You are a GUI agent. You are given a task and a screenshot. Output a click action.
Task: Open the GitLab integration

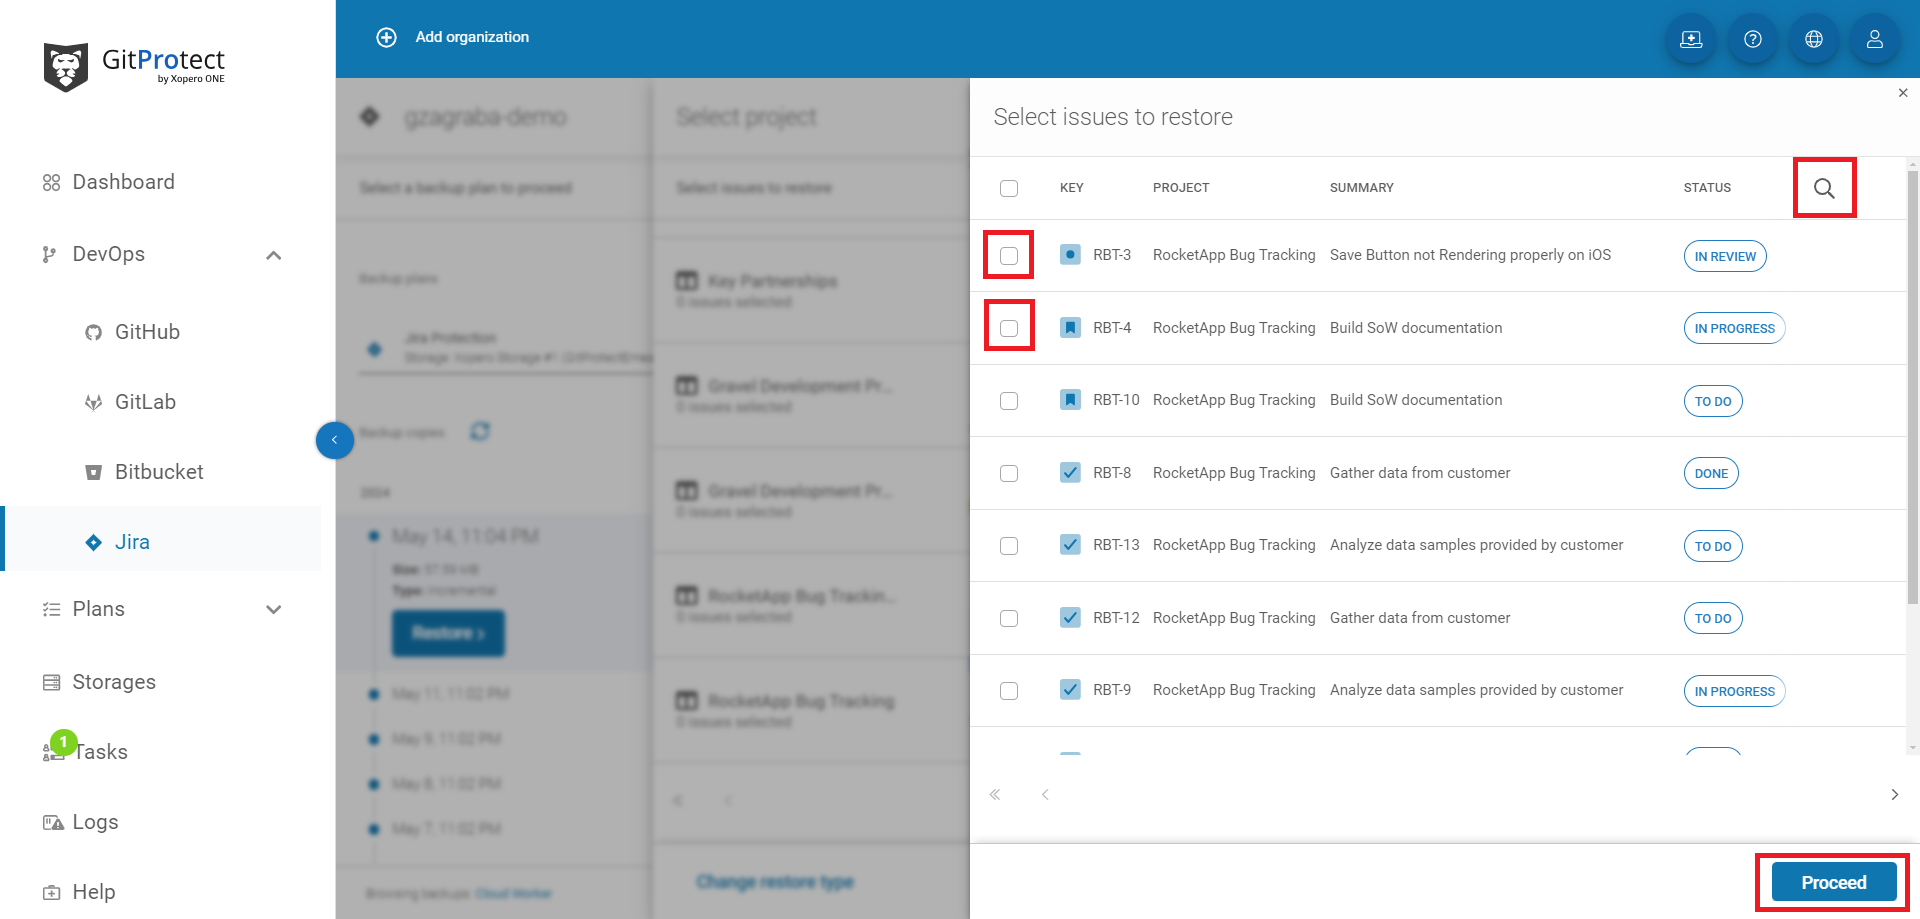click(x=146, y=401)
